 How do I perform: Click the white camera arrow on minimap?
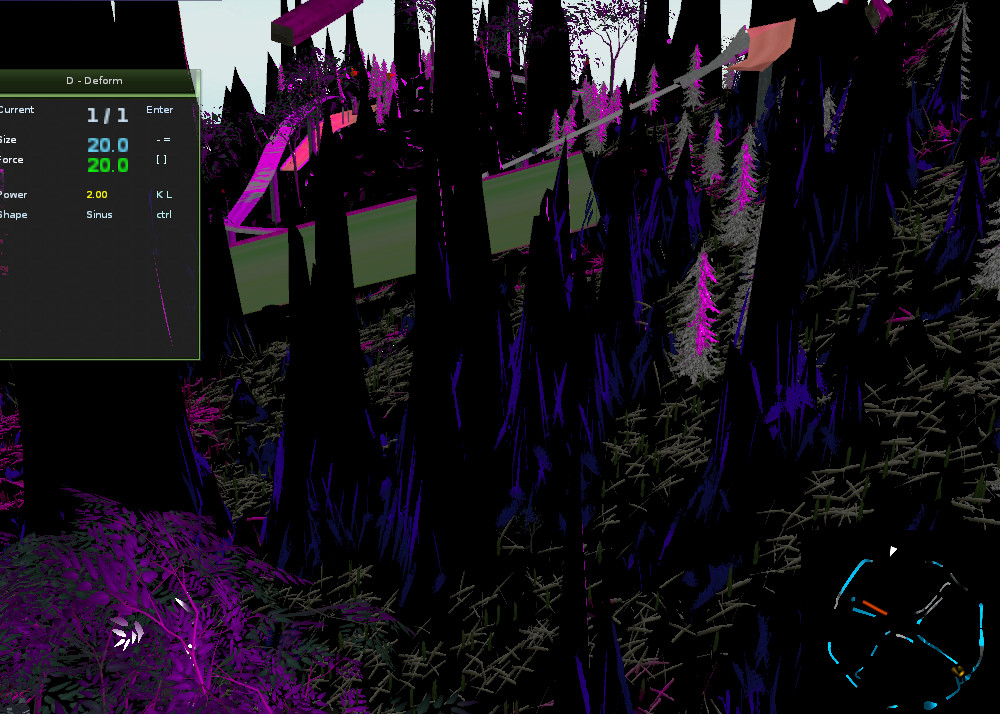[x=894, y=550]
